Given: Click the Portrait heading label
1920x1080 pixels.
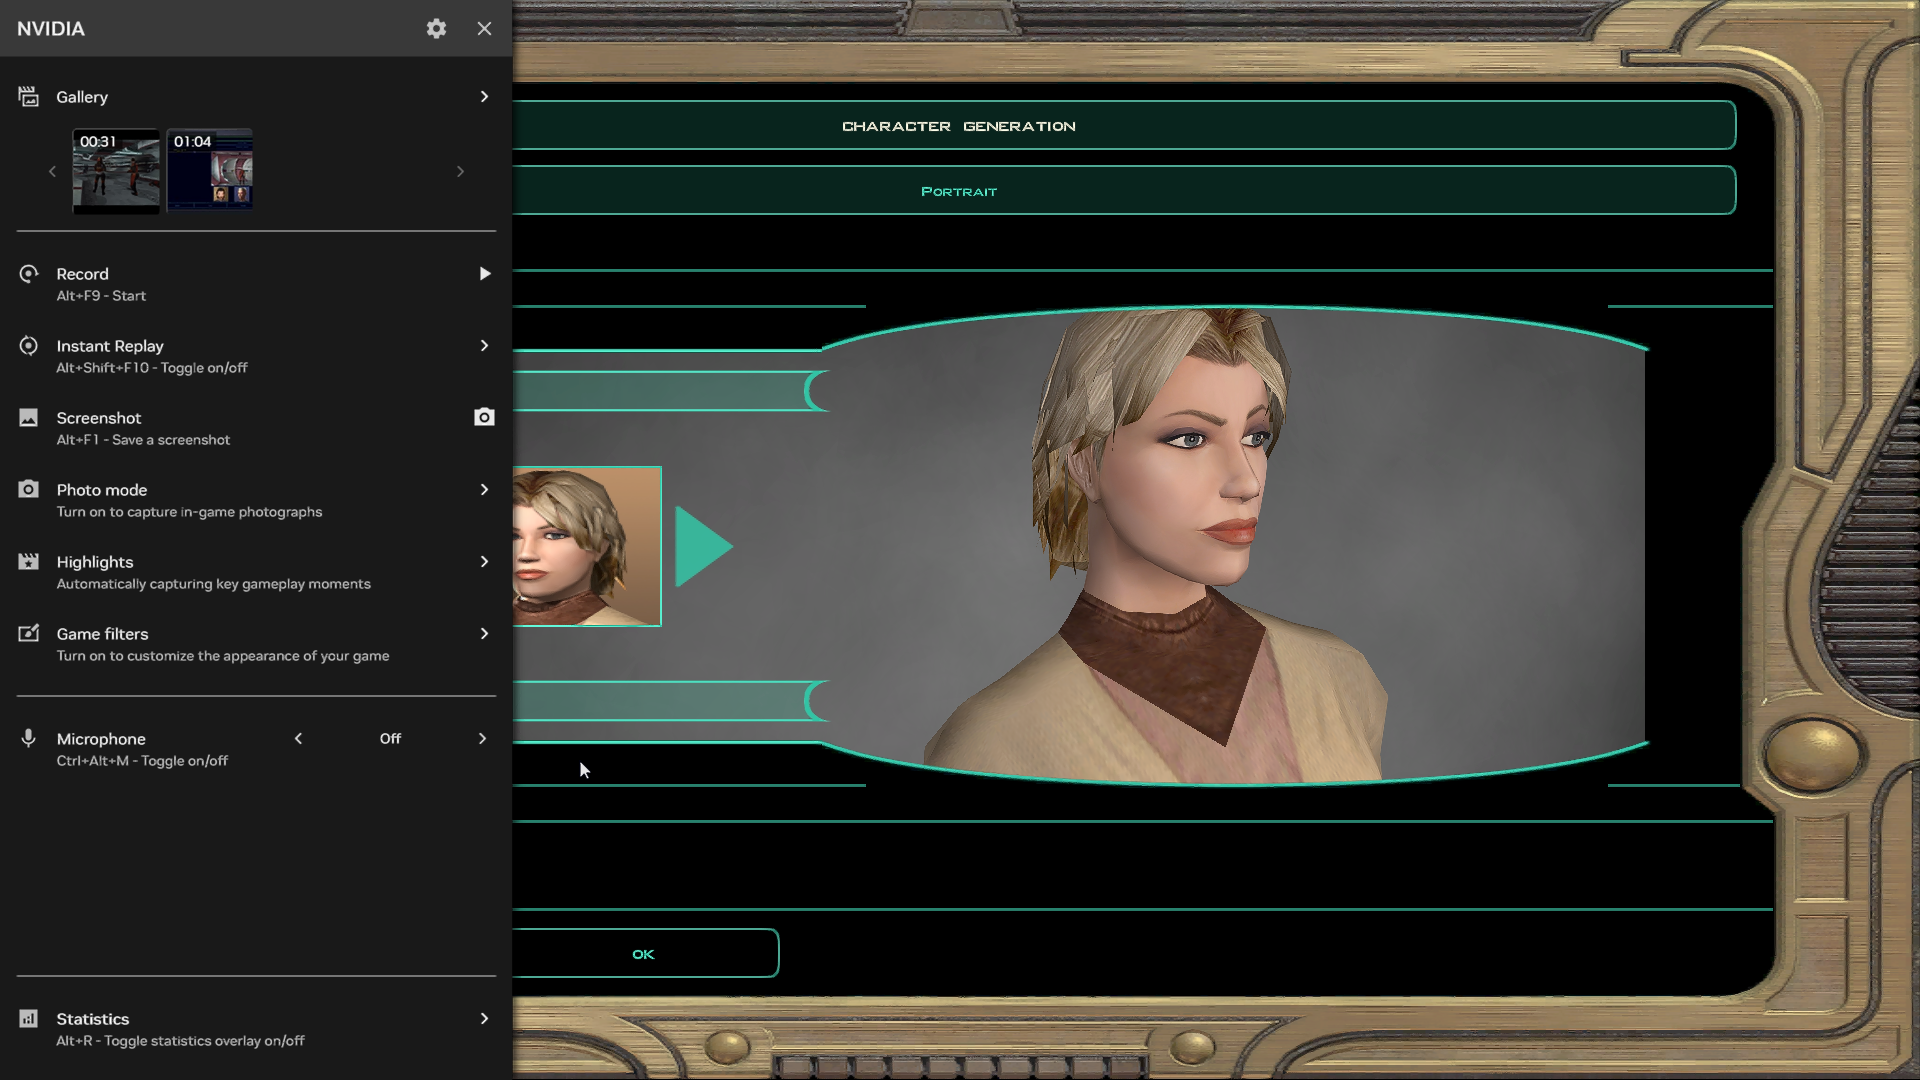Looking at the screenshot, I should click(958, 191).
